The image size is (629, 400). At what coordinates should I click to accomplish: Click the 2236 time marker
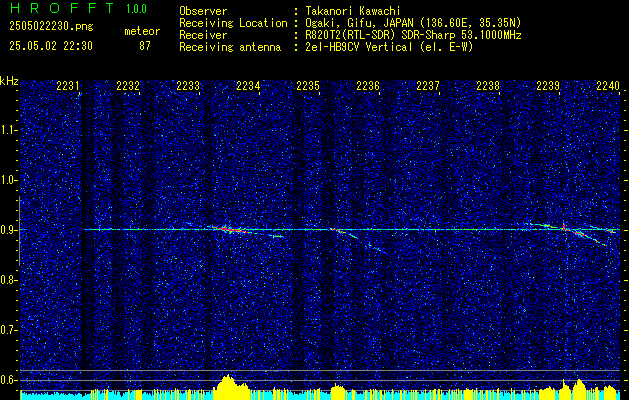(368, 85)
